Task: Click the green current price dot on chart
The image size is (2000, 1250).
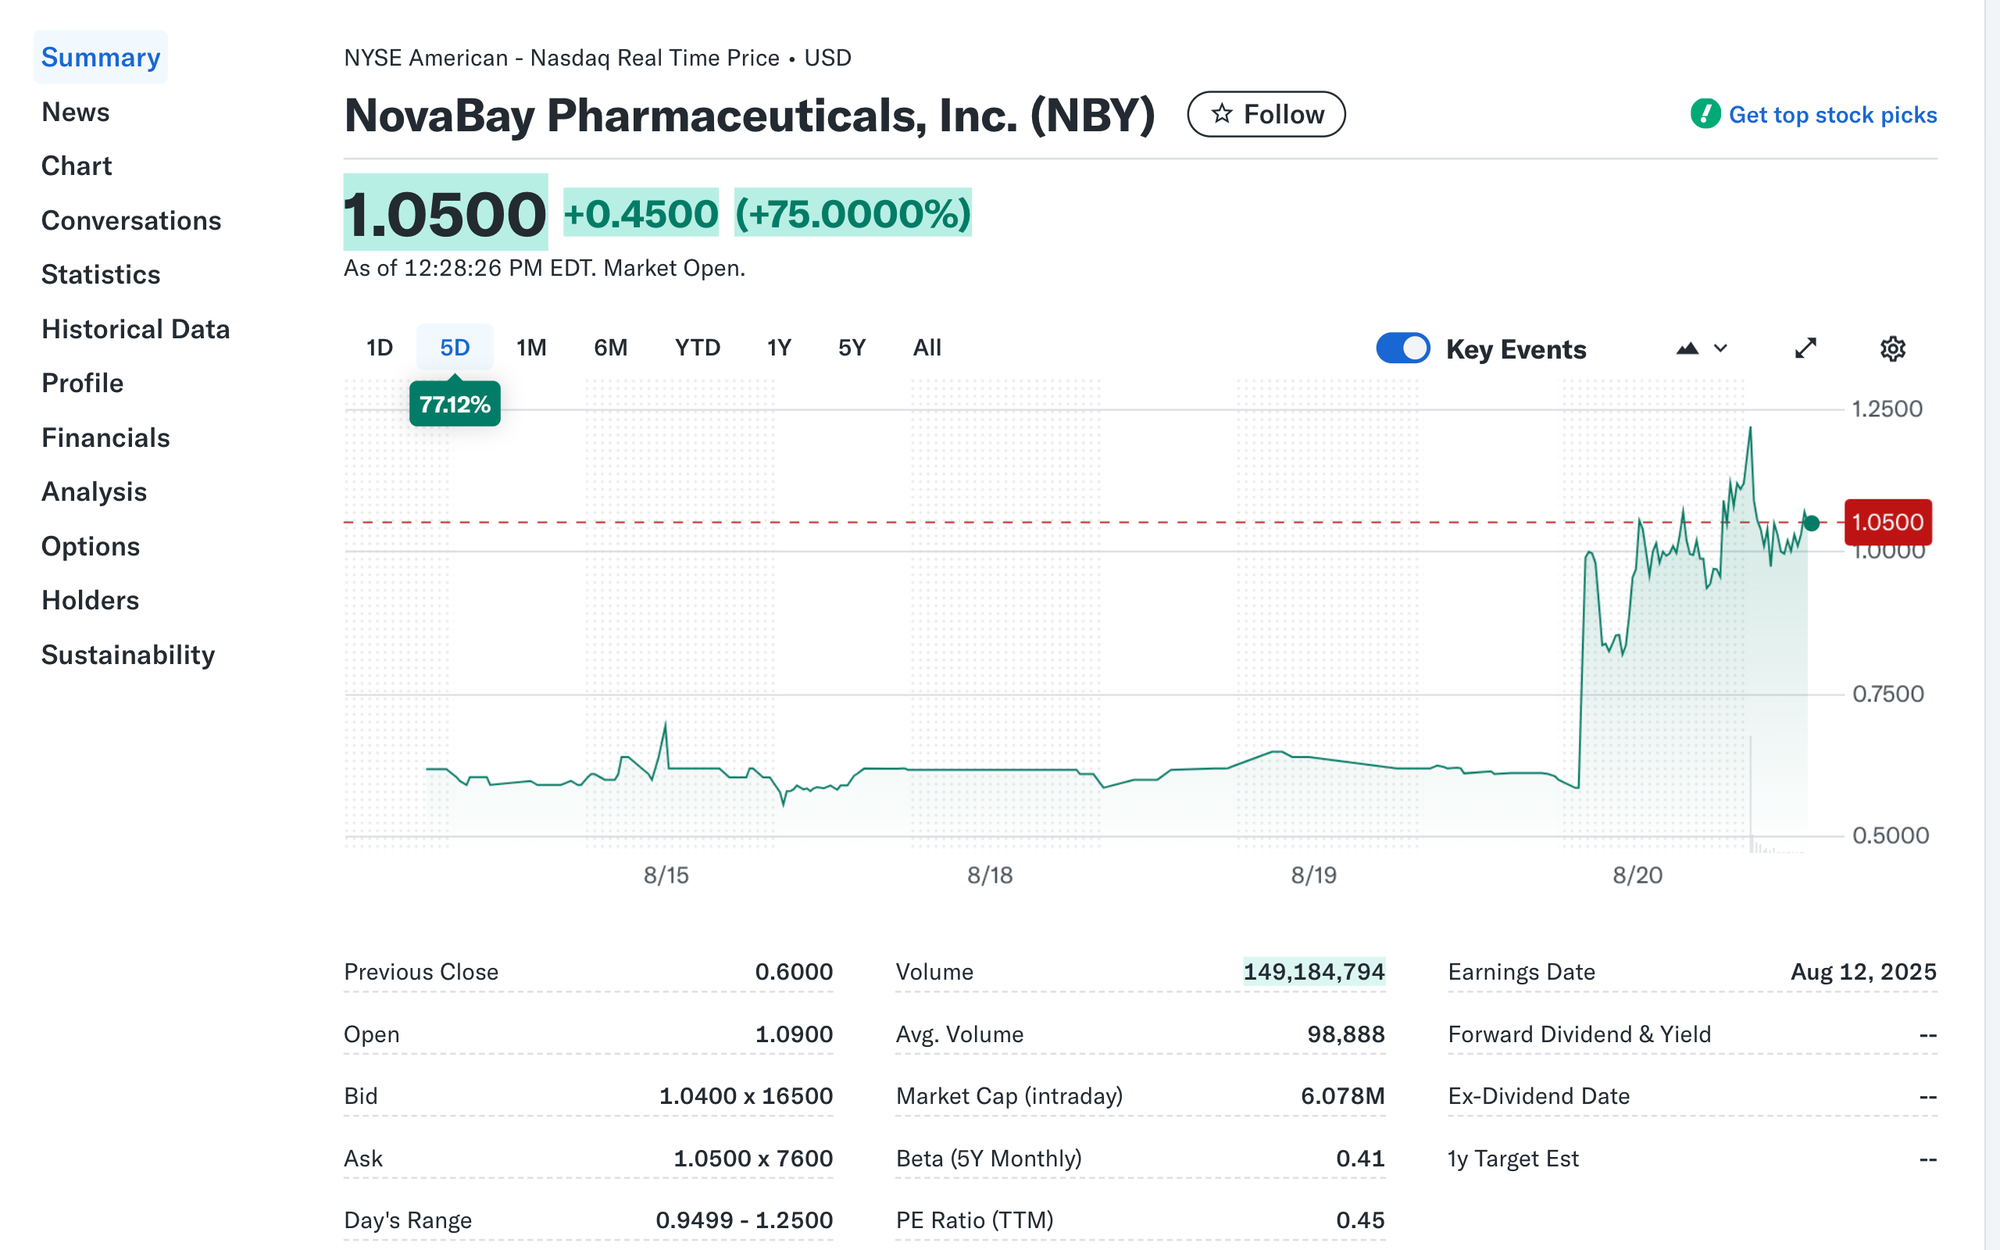Action: pos(1811,523)
